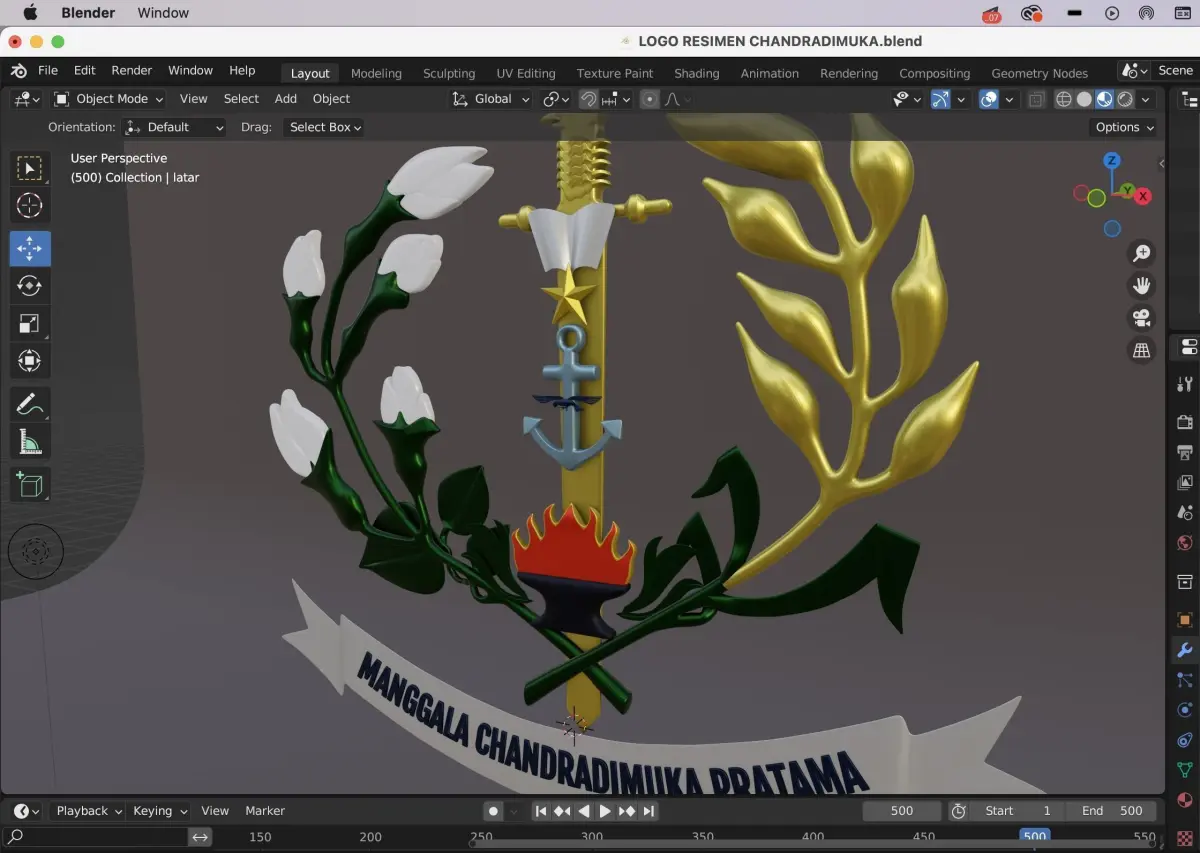
Task: Open the File menu
Action: click(48, 71)
